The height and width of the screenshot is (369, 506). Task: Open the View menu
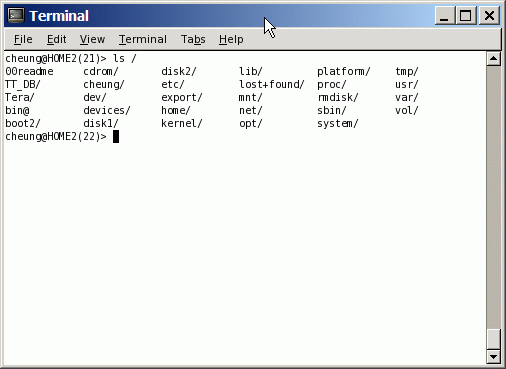click(92, 39)
